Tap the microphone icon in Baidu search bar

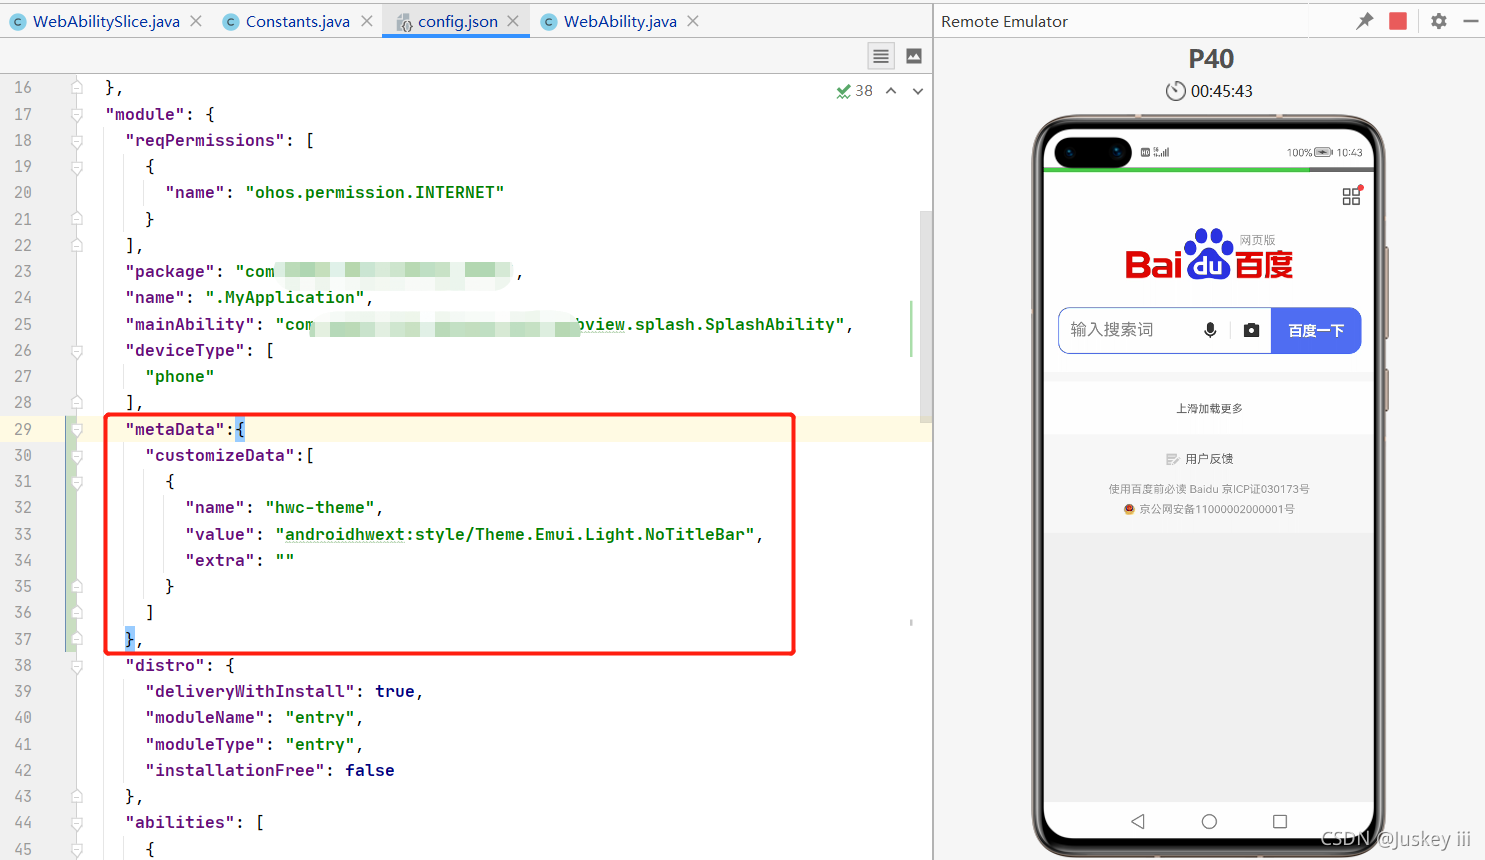[1210, 330]
